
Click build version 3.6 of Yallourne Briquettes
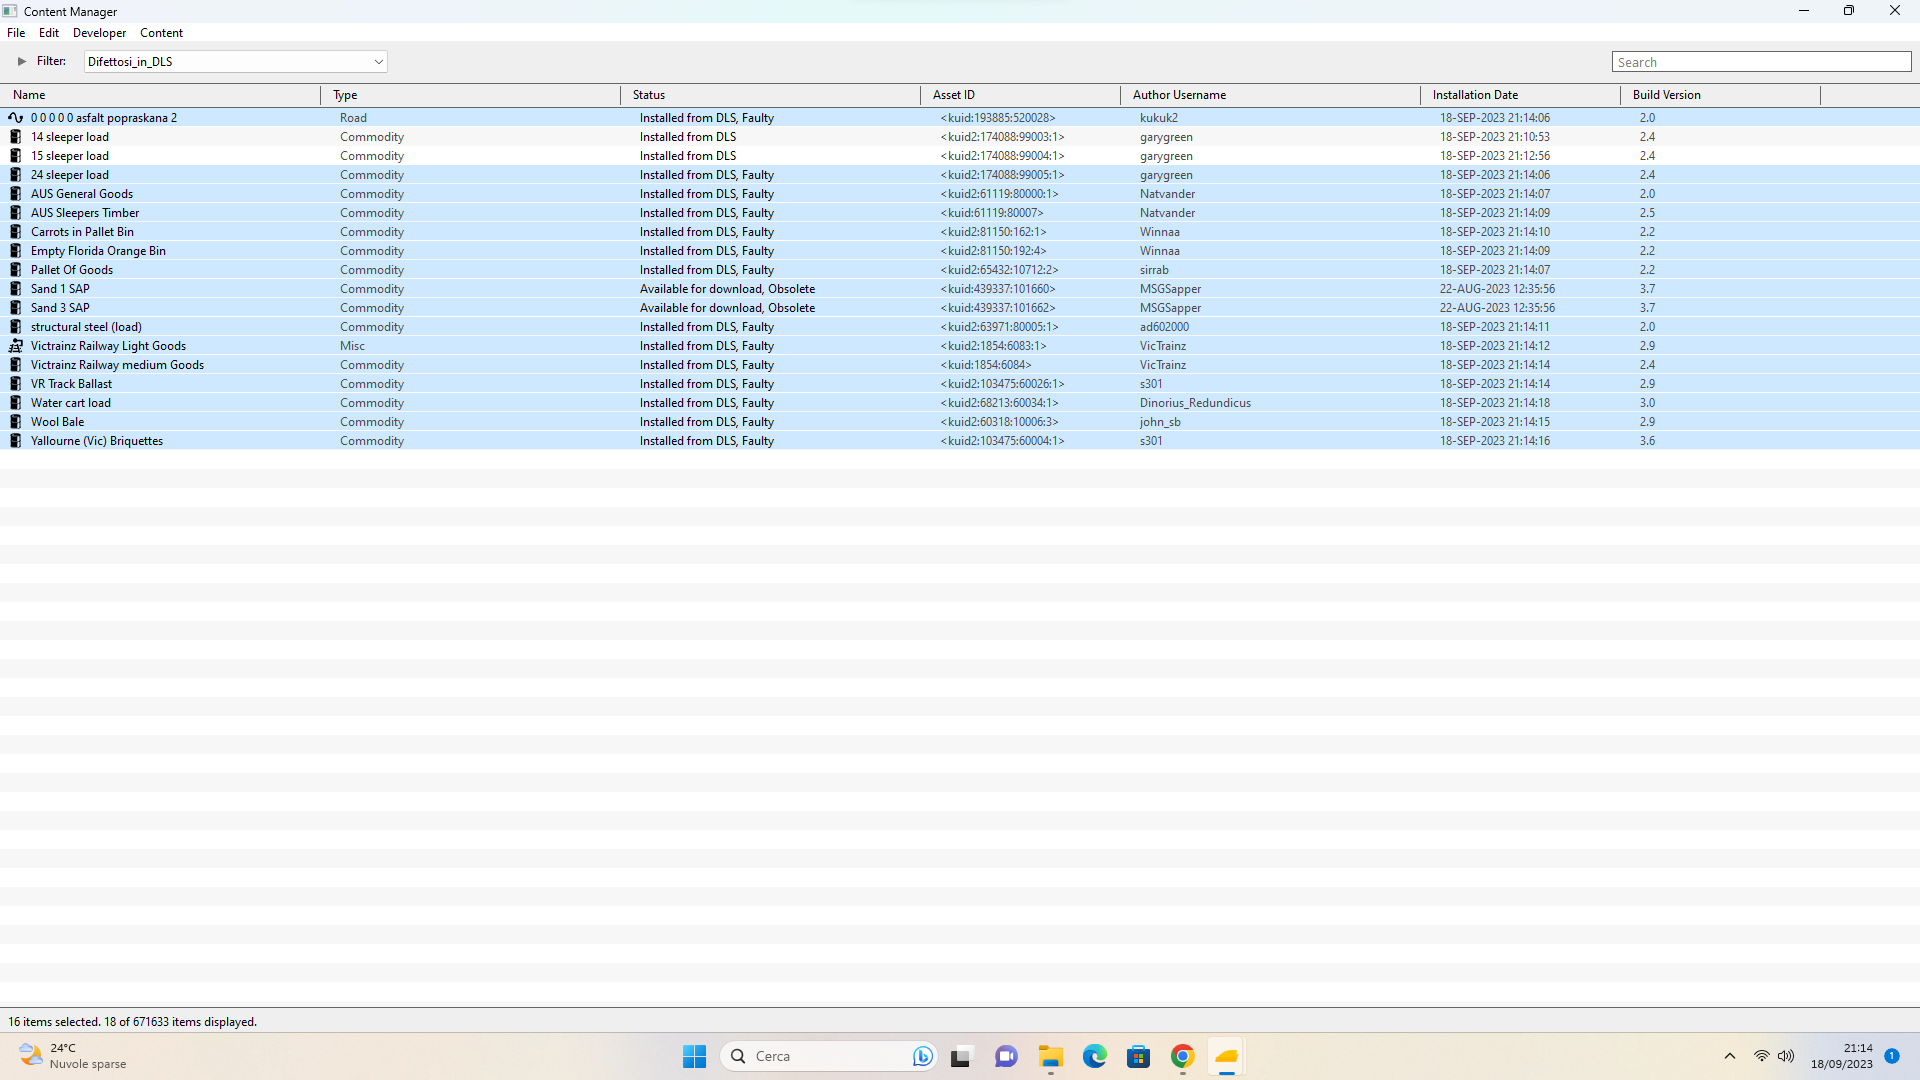point(1647,441)
